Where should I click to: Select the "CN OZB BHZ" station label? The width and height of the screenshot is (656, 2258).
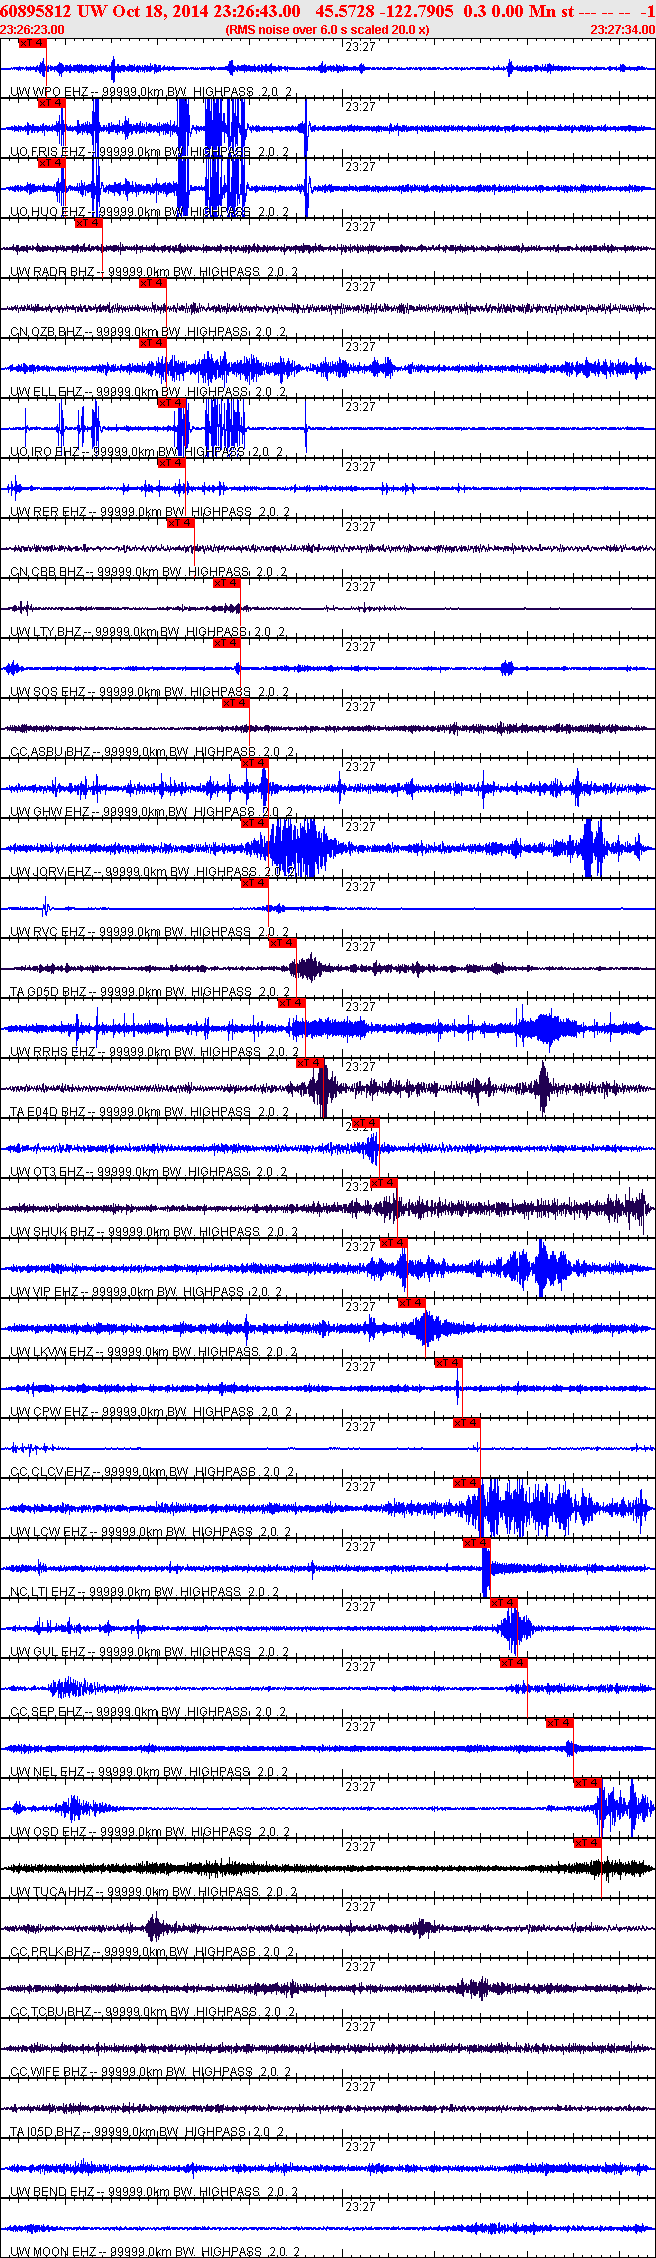46,332
